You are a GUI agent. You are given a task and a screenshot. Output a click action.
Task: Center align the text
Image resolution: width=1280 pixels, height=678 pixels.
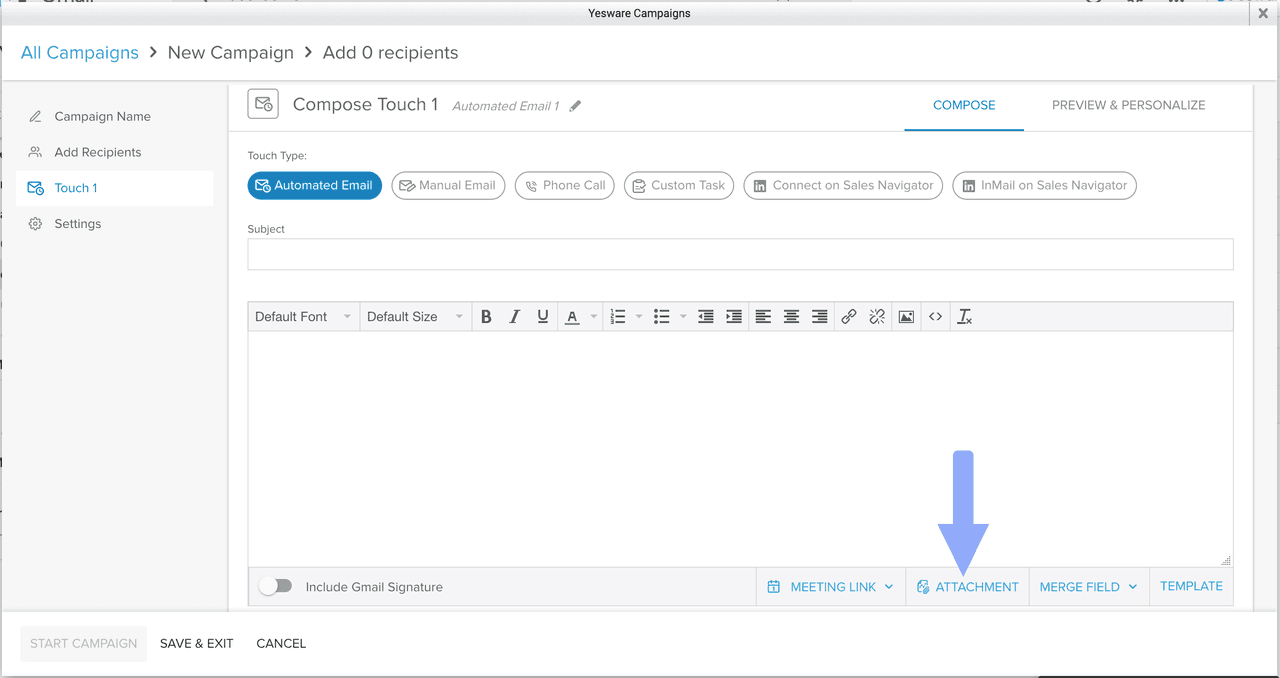pyautogui.click(x=791, y=317)
